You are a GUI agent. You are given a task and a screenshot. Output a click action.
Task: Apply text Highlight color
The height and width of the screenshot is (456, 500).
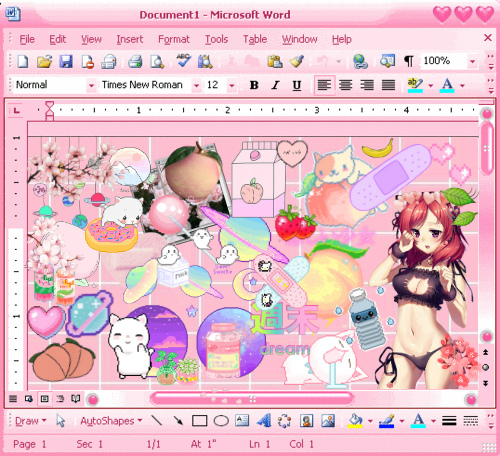(415, 85)
